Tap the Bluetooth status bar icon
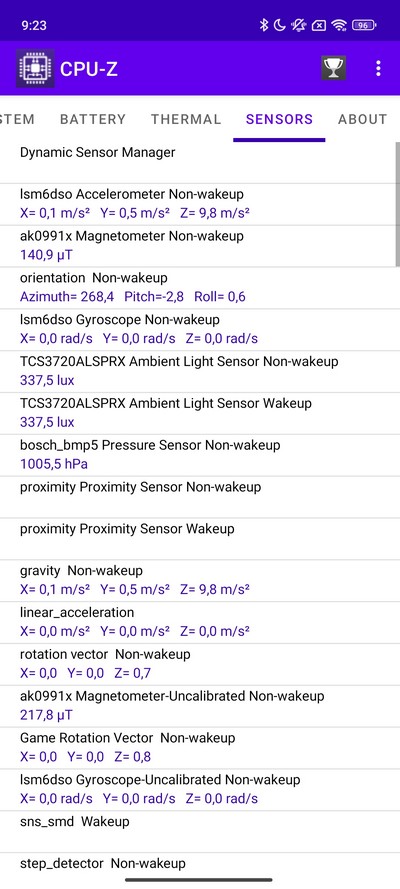 click(263, 25)
